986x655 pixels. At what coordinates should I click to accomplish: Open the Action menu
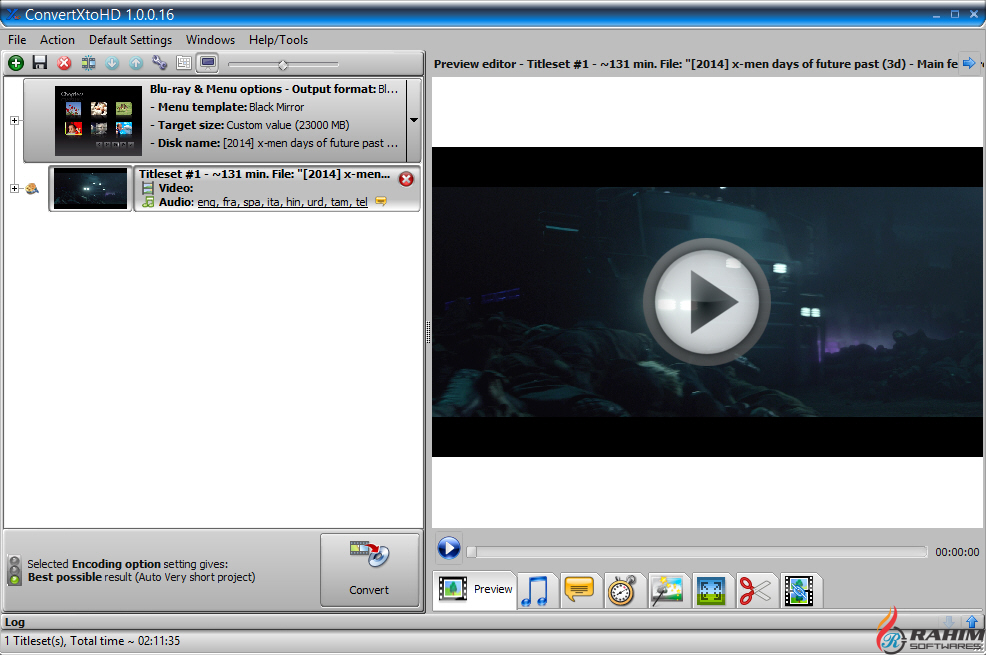(57, 40)
